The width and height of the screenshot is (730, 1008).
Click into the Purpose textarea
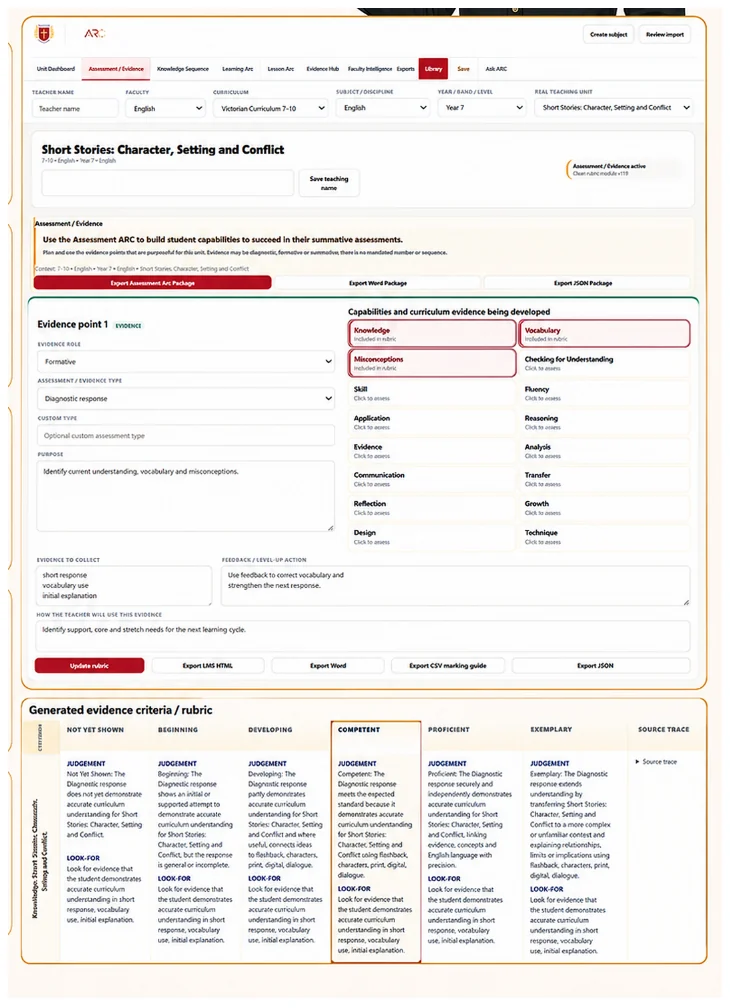coord(186,496)
